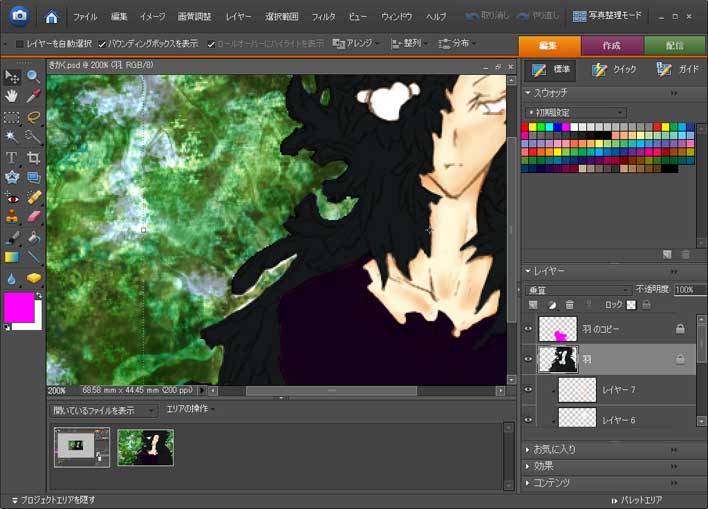Viewport: 708px width, 509px height.
Task: Pick the red swatch in Swatches panel
Action: tap(525, 127)
